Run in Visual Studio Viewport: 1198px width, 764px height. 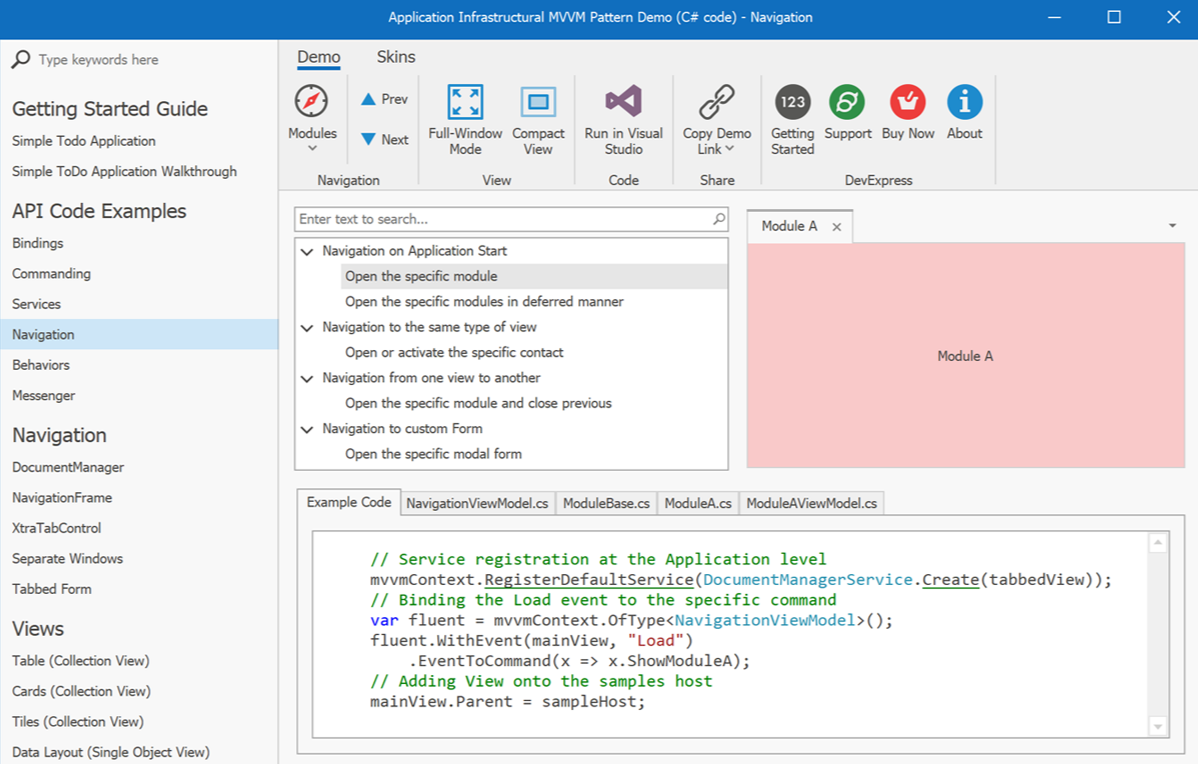623,120
